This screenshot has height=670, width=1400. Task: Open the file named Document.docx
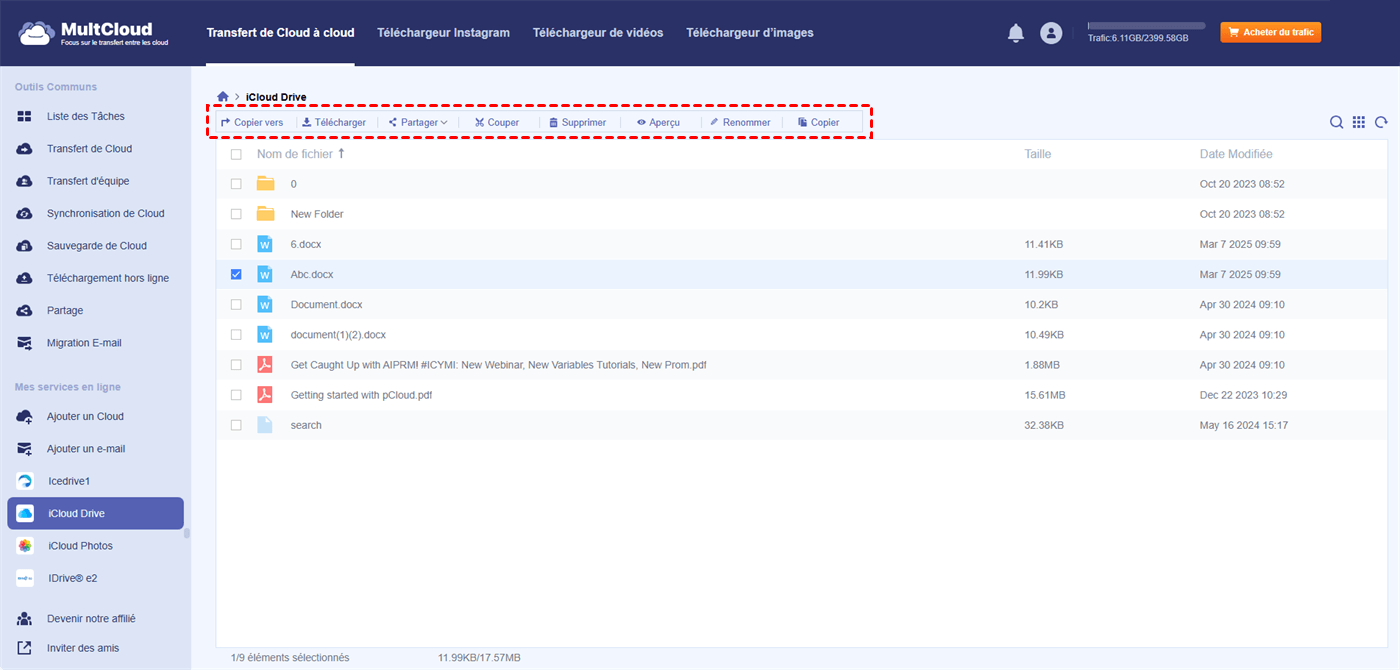(x=326, y=304)
